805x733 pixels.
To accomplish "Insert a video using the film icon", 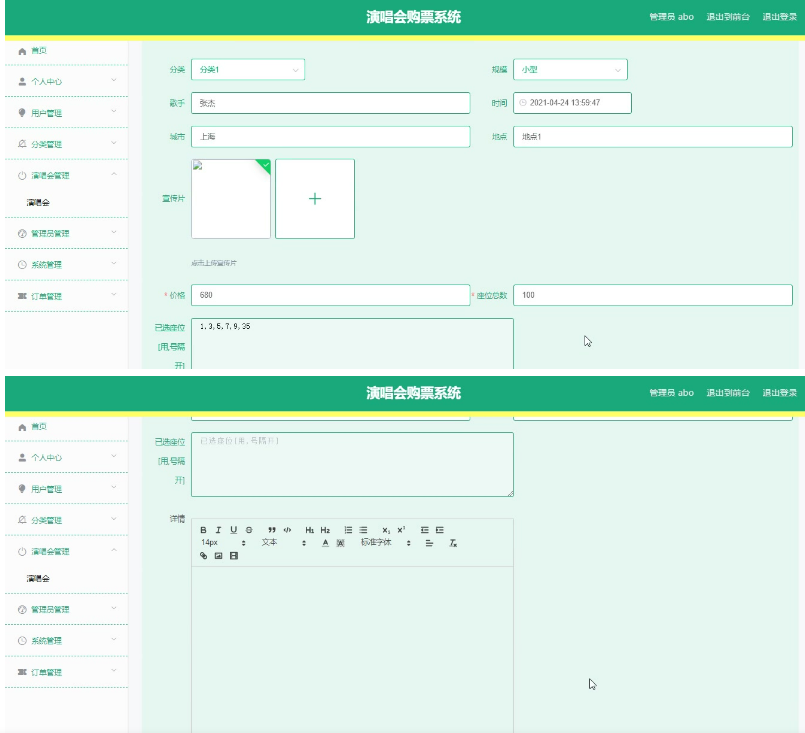I will tap(234, 555).
